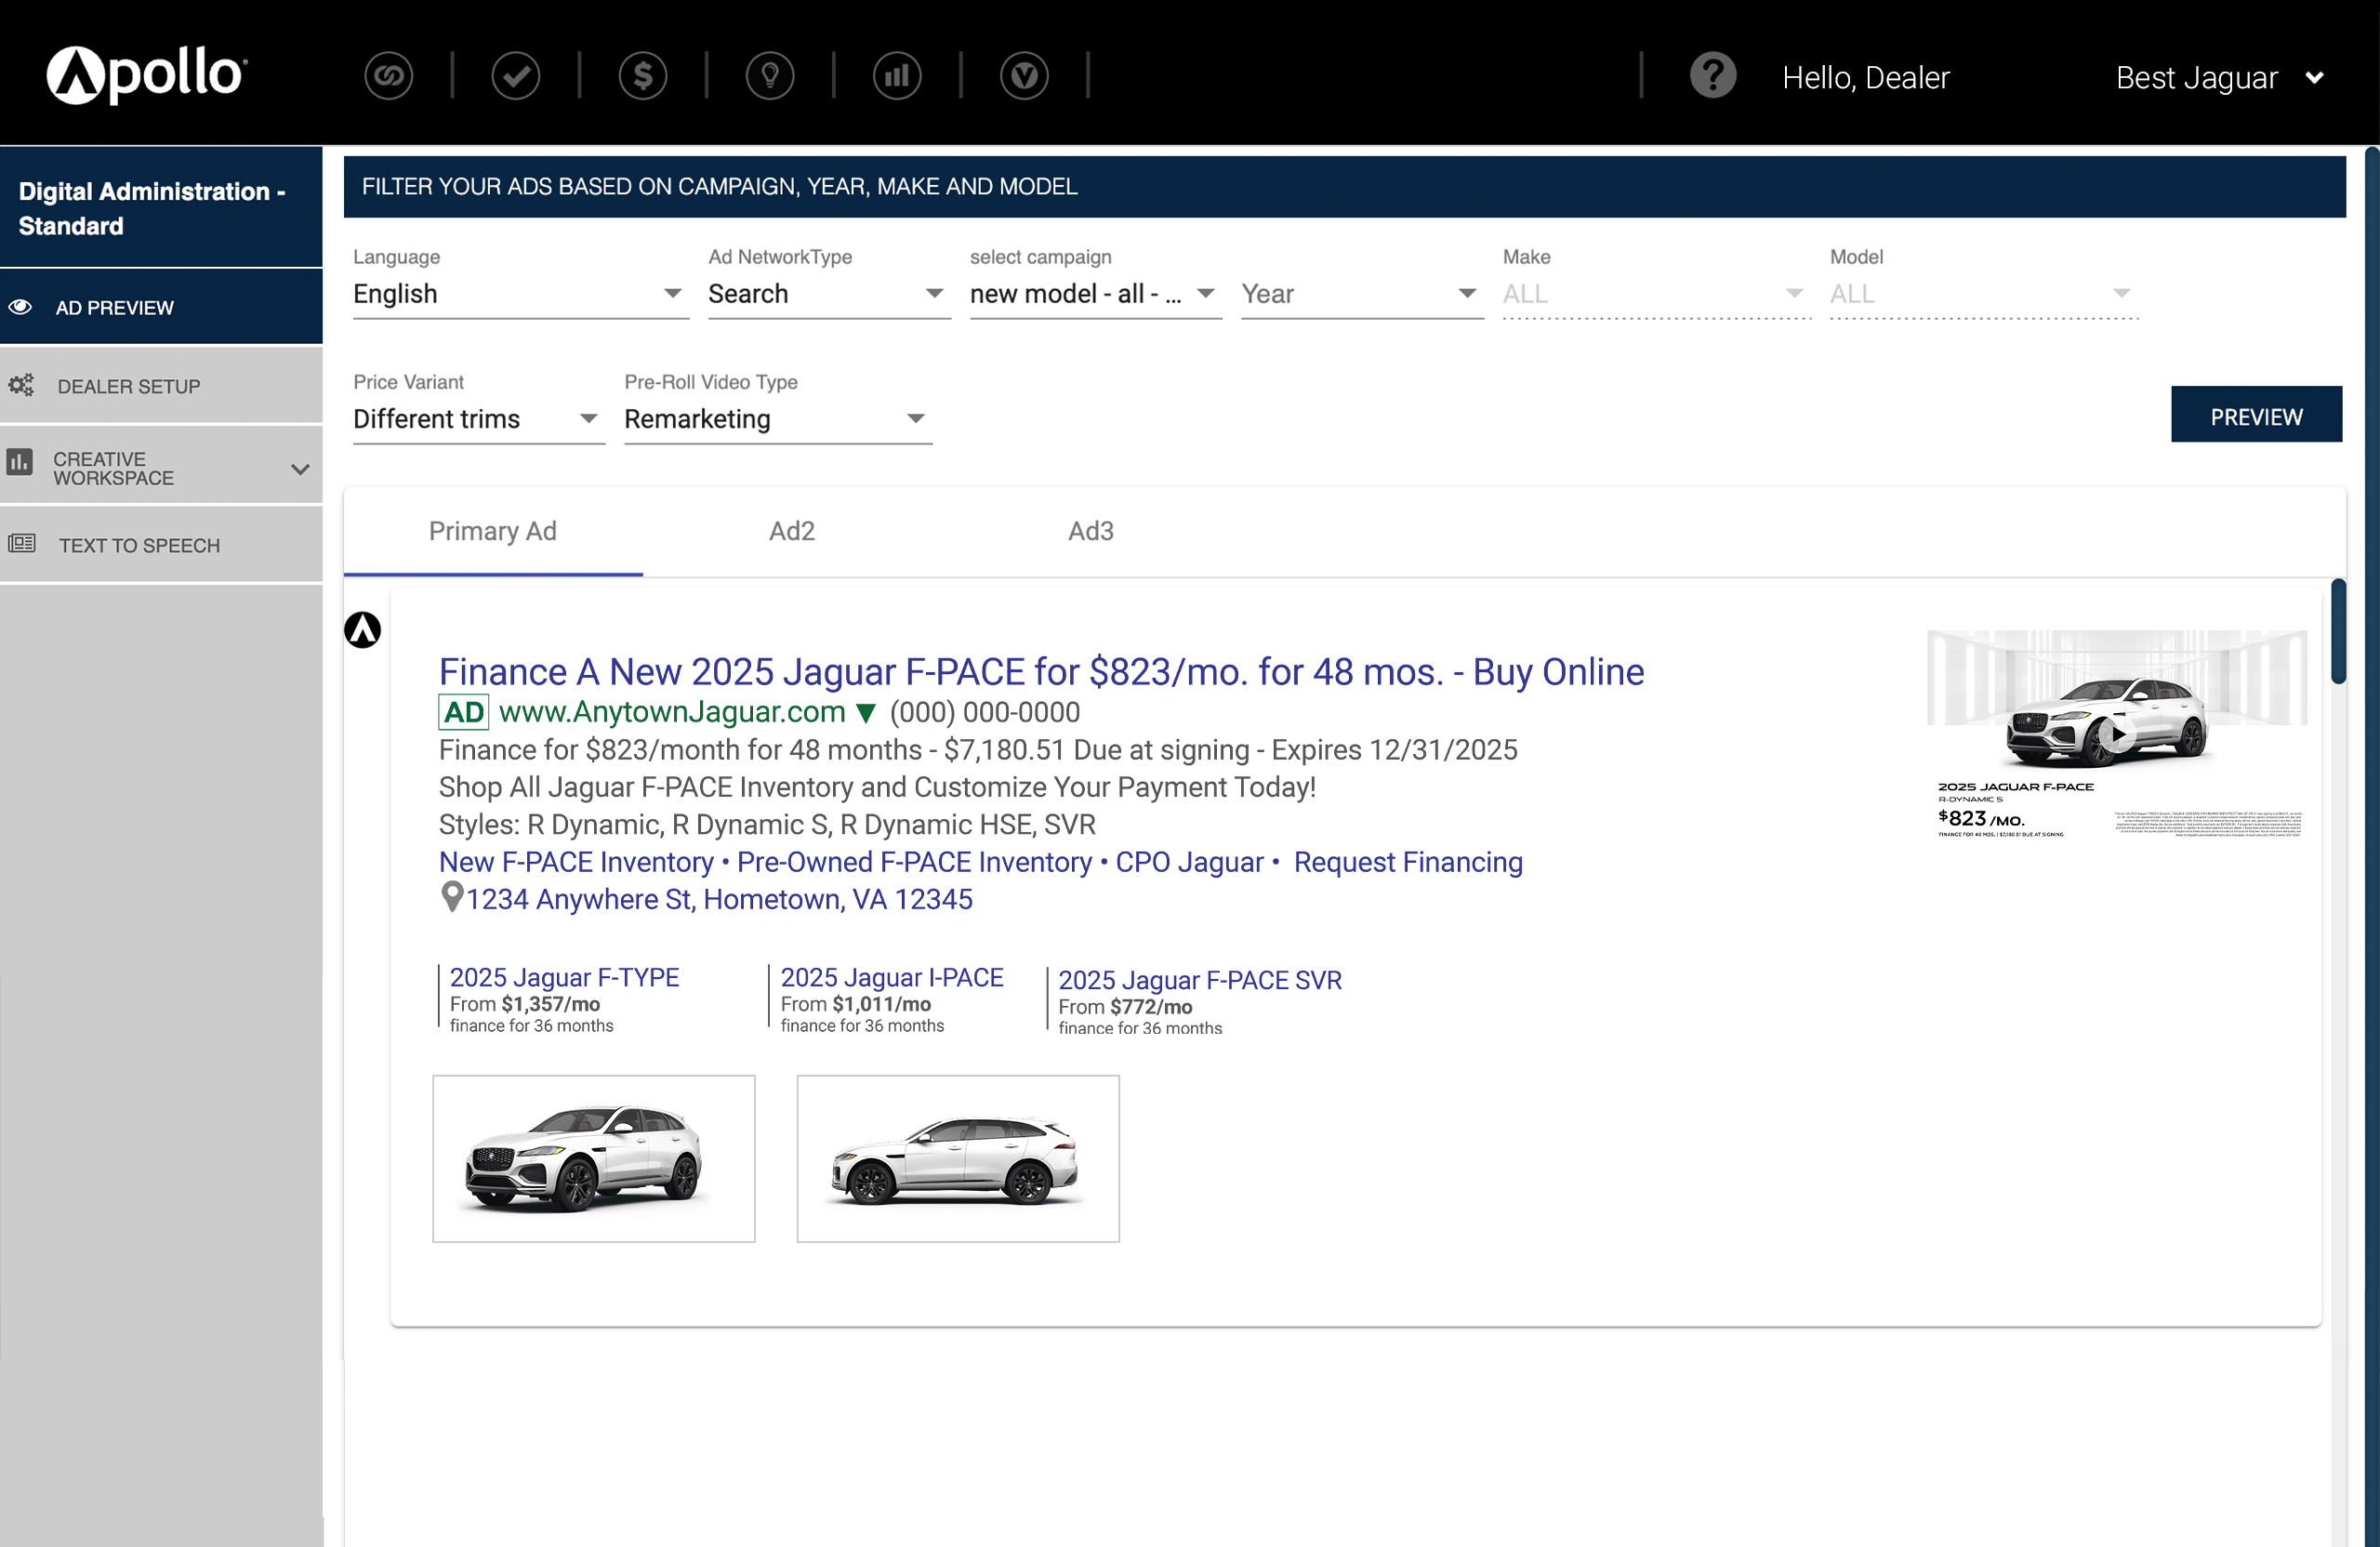Open 2025 Jaguar I-PACE offer link

tap(892, 977)
